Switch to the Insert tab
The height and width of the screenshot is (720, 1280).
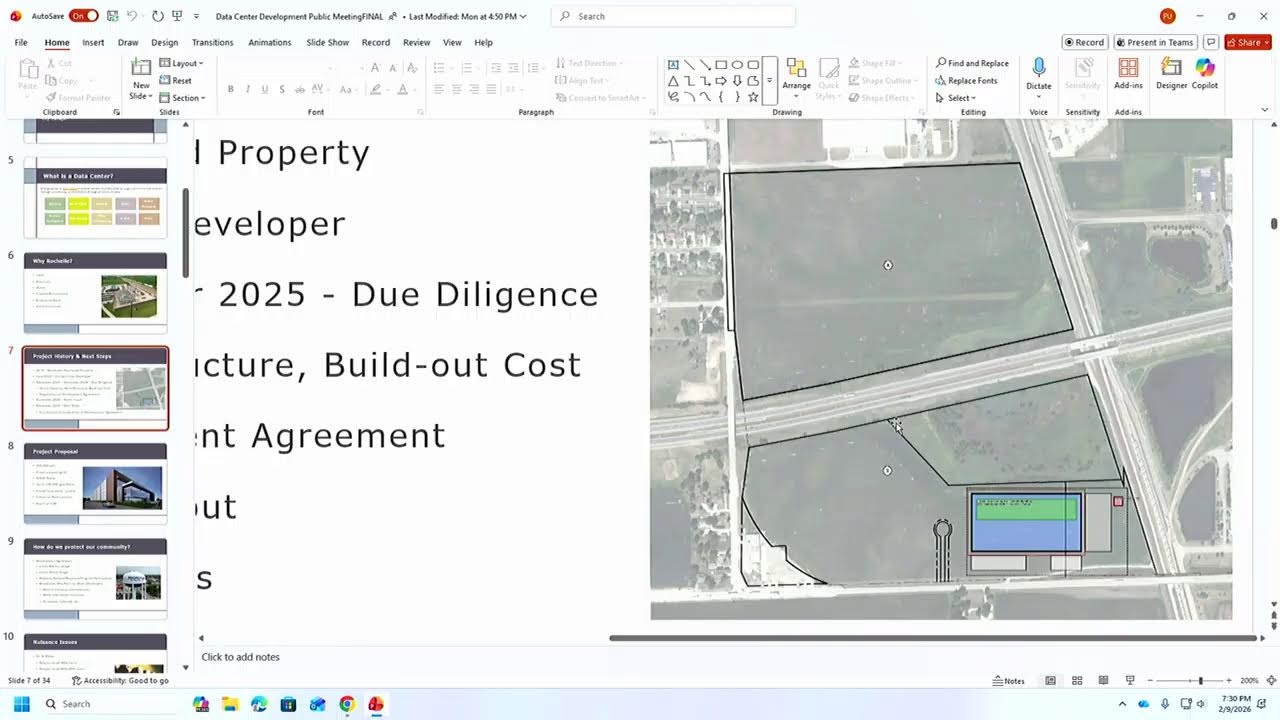tap(93, 42)
